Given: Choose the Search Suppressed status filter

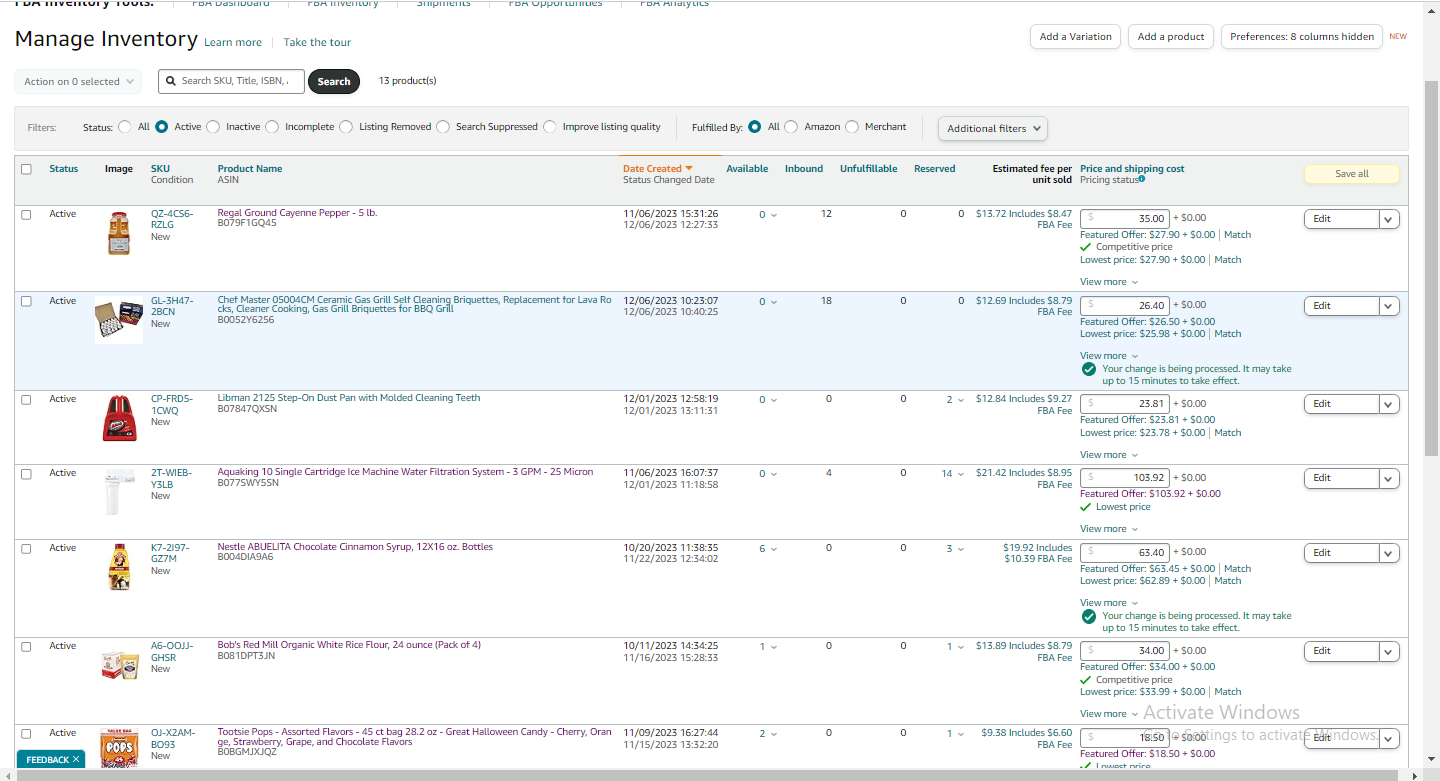Looking at the screenshot, I should click(443, 127).
